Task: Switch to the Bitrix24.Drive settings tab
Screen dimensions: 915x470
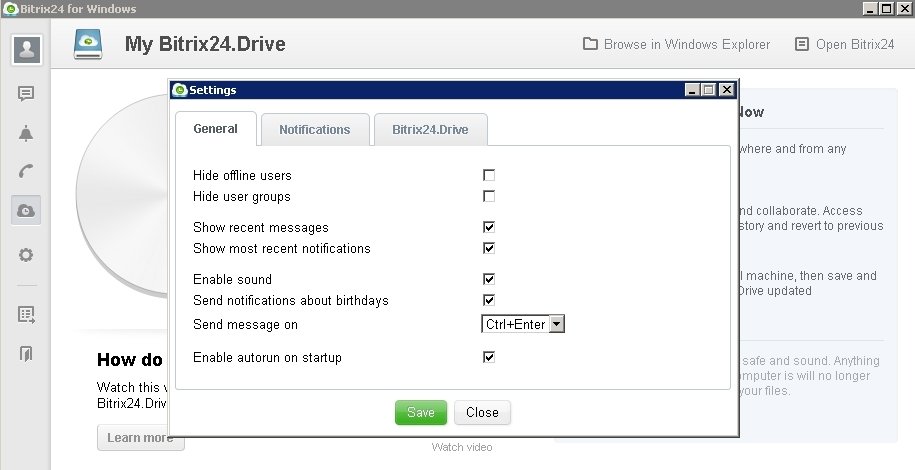Action: point(430,130)
